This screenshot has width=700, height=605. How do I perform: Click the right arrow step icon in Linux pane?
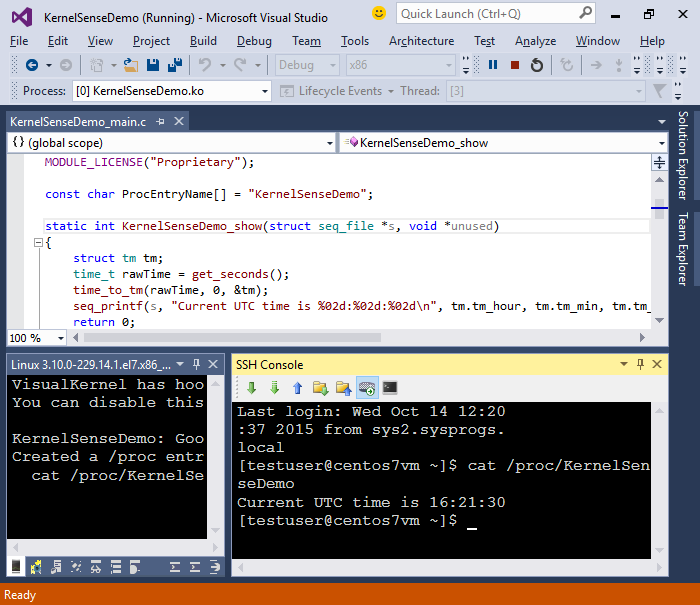215,567
